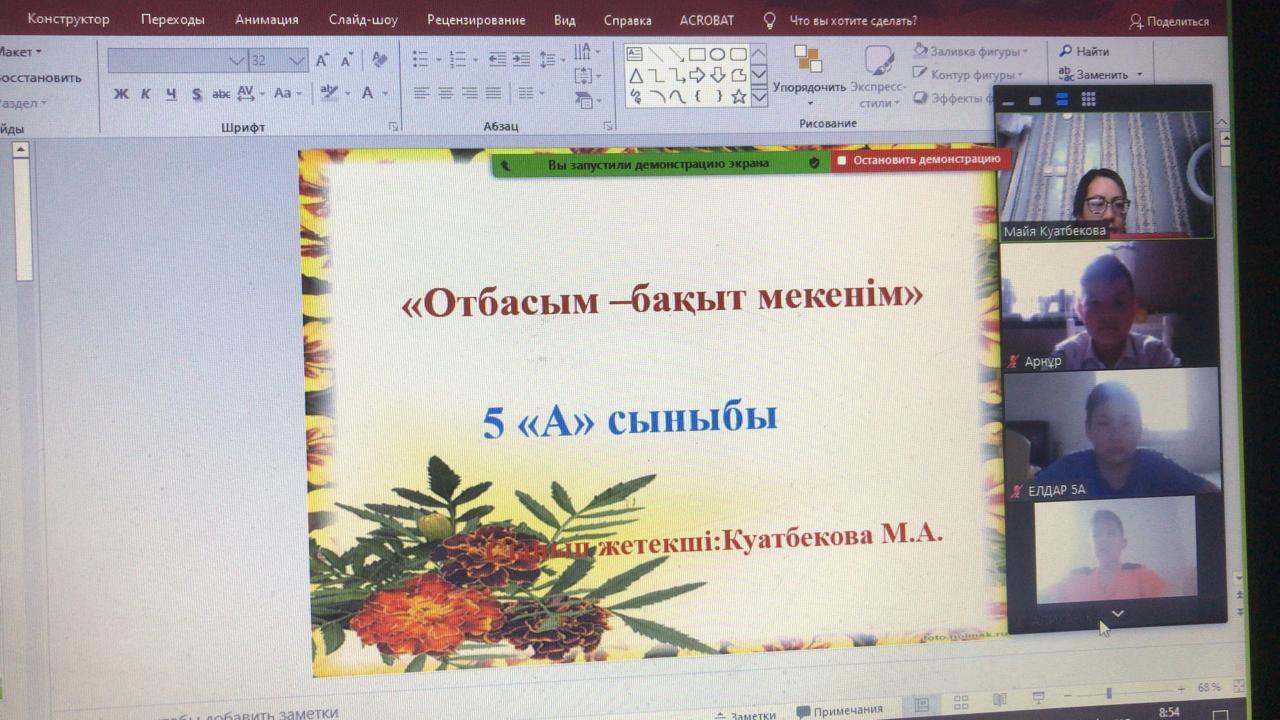Click the Найти find button
Viewport: 1280px width, 720px height.
pos(1085,51)
